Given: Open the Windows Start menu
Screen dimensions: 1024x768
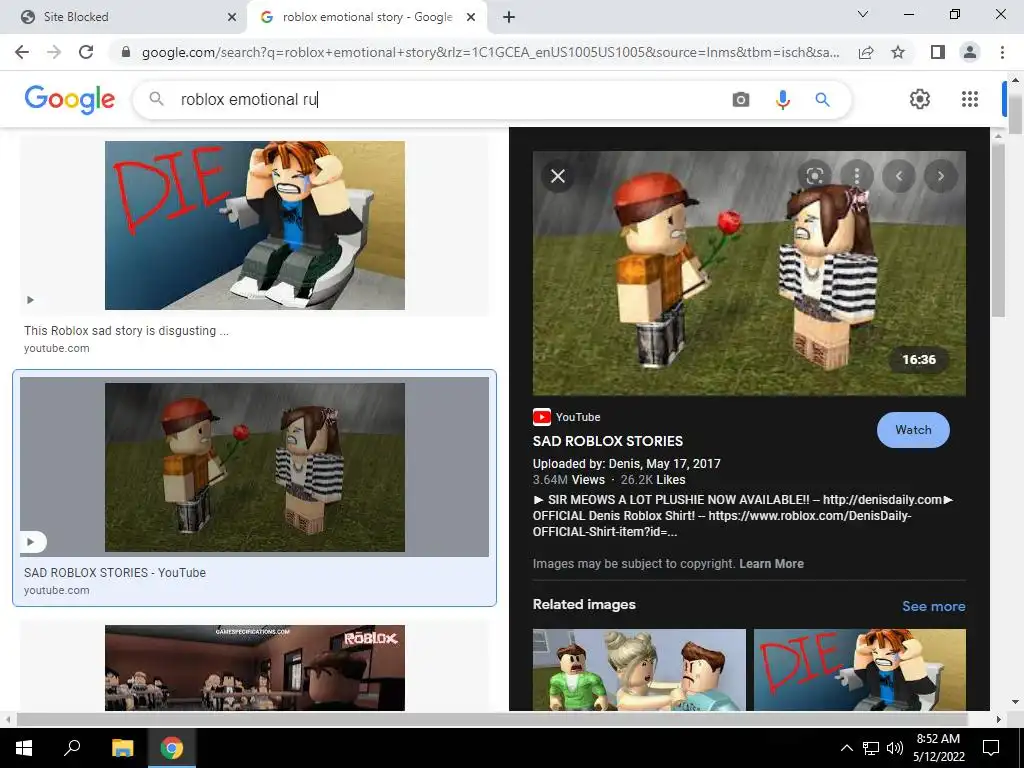Looking at the screenshot, I should pos(24,748).
